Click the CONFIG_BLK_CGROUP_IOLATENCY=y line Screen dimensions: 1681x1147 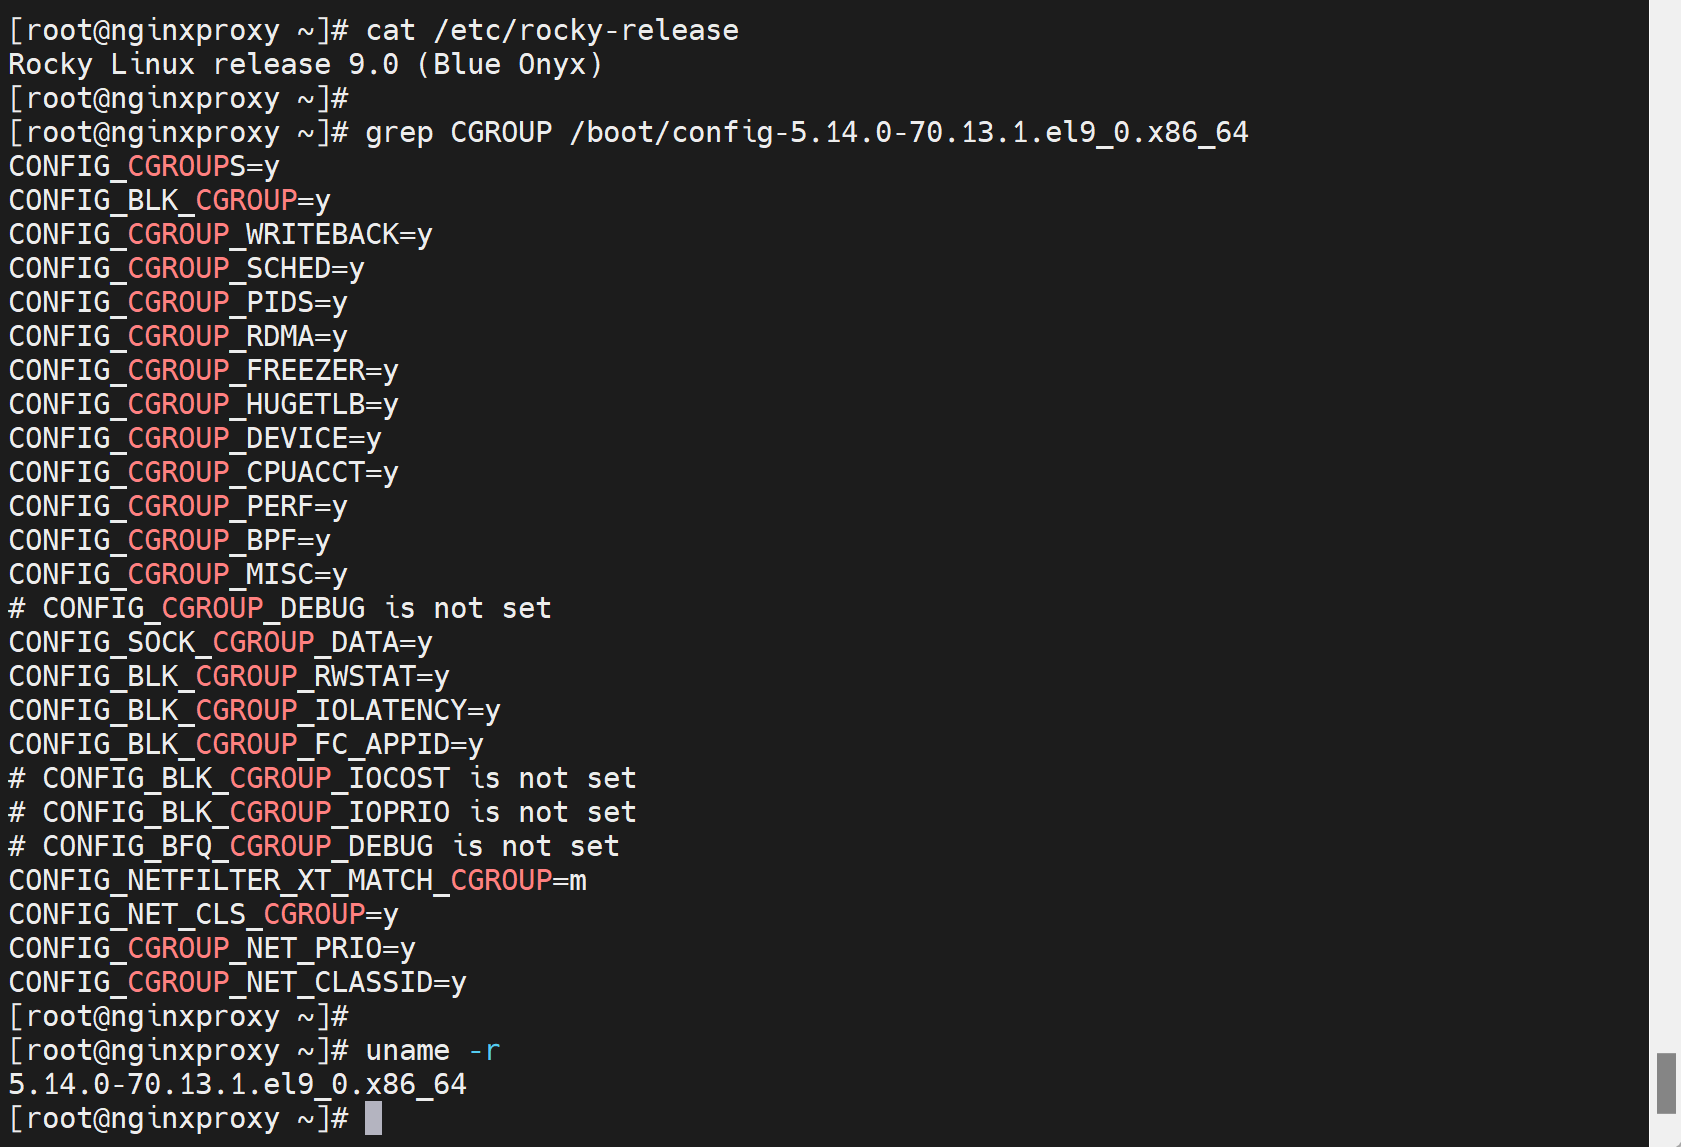(254, 711)
